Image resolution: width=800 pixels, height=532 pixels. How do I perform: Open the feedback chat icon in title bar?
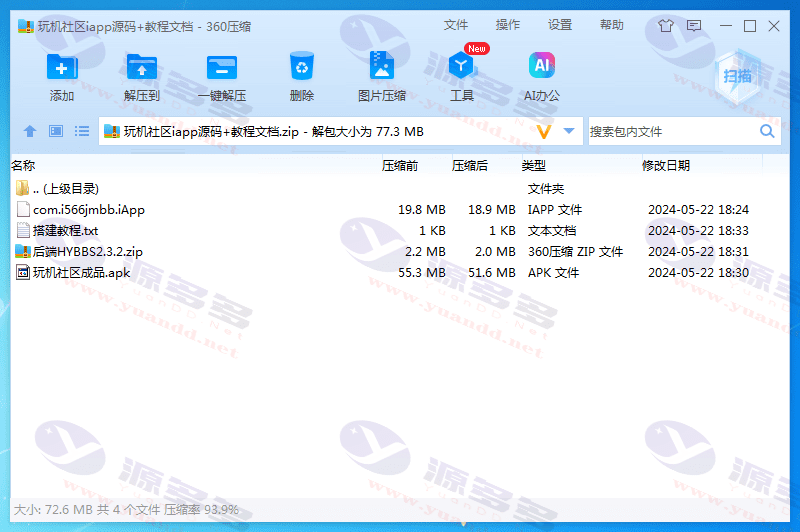(694, 26)
